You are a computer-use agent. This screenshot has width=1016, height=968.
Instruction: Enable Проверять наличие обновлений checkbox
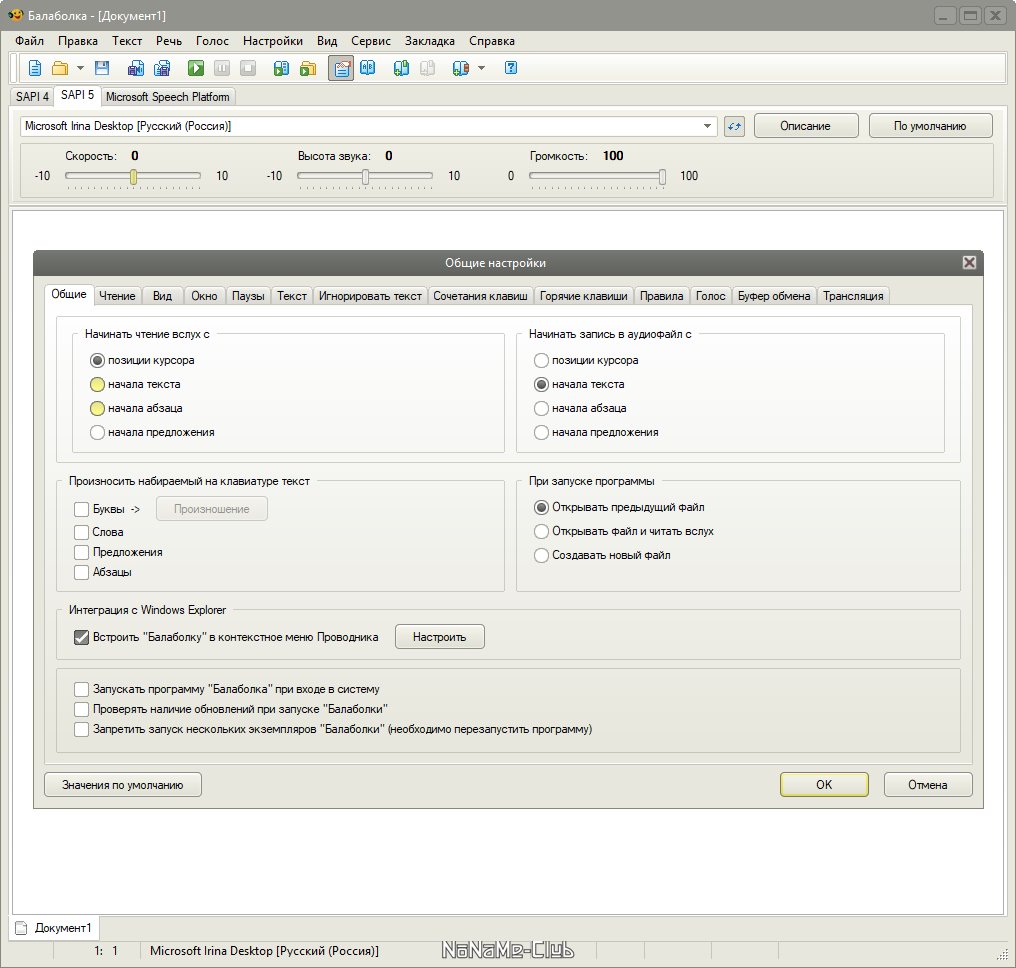click(81, 709)
